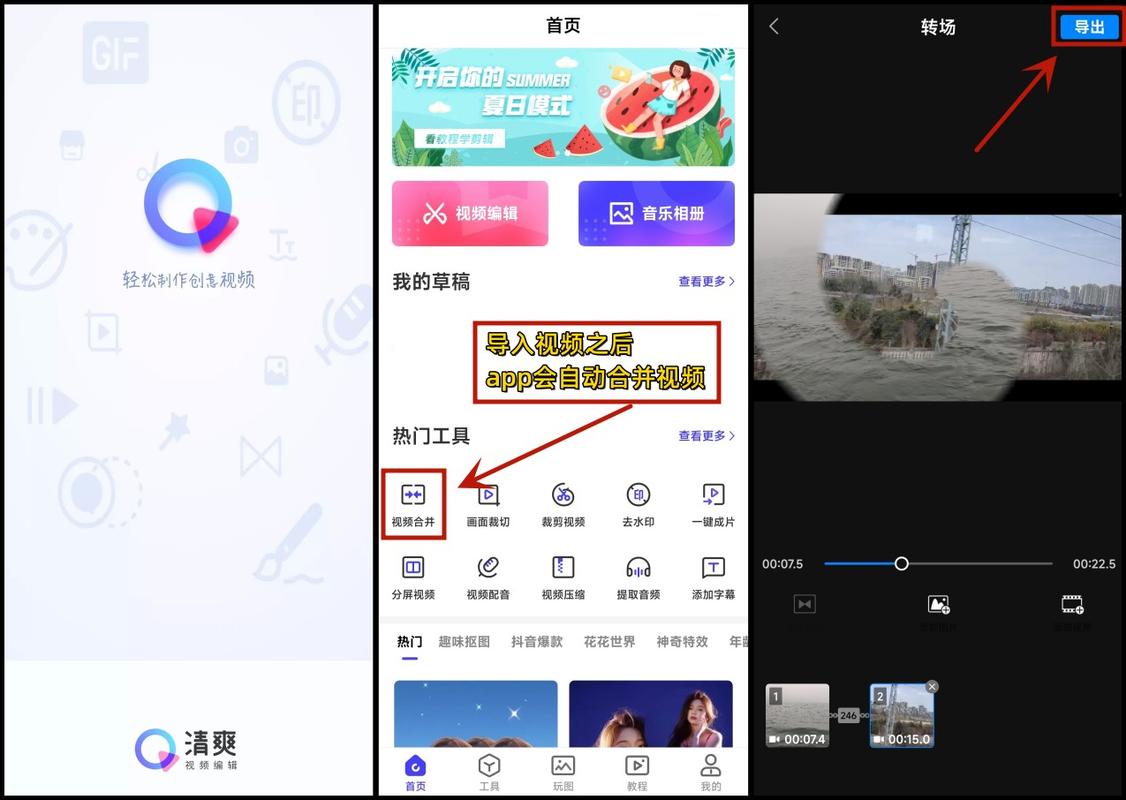Viewport: 1126px width, 800px height.
Task: Select the transition effect icon below the slider
Action: point(805,604)
